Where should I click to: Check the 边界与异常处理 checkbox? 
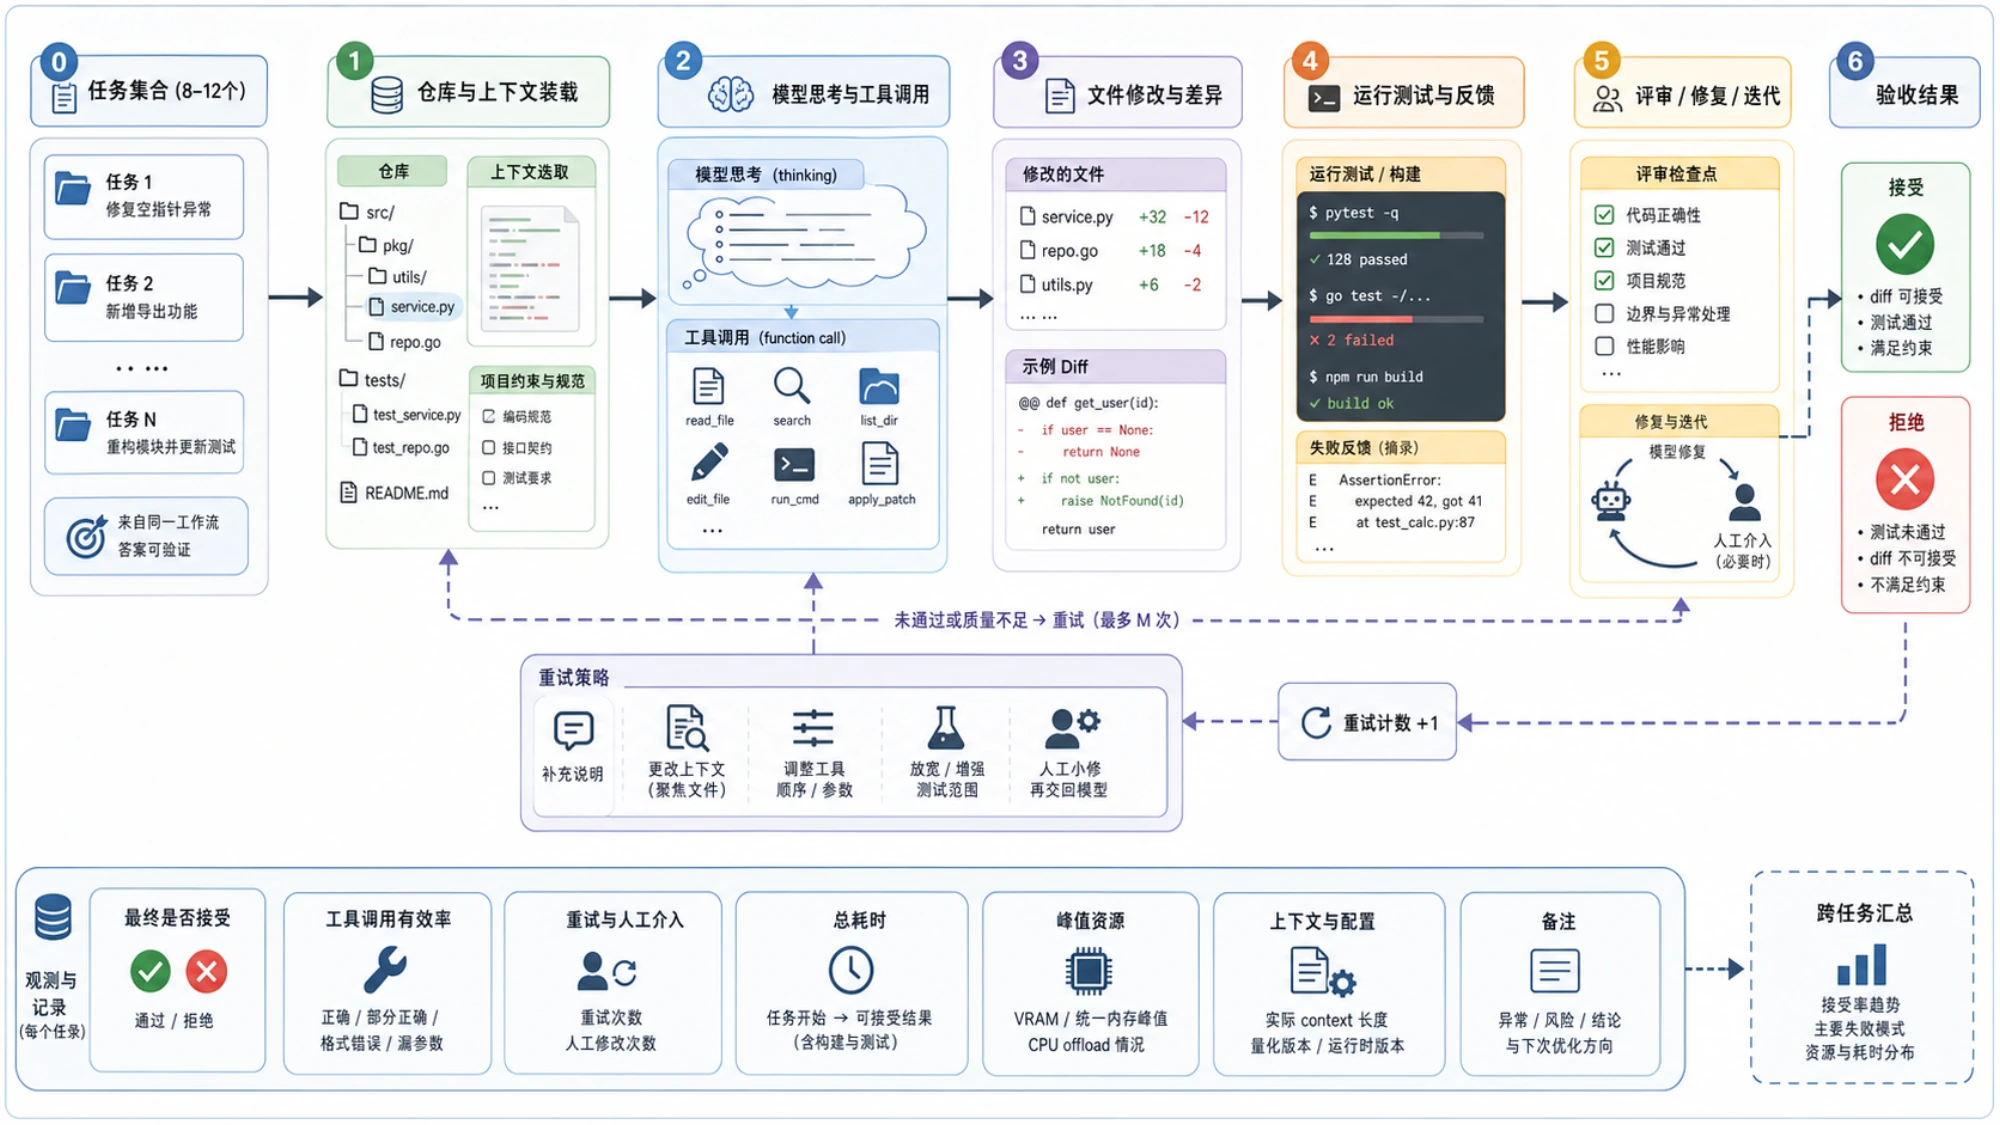[x=1604, y=314]
